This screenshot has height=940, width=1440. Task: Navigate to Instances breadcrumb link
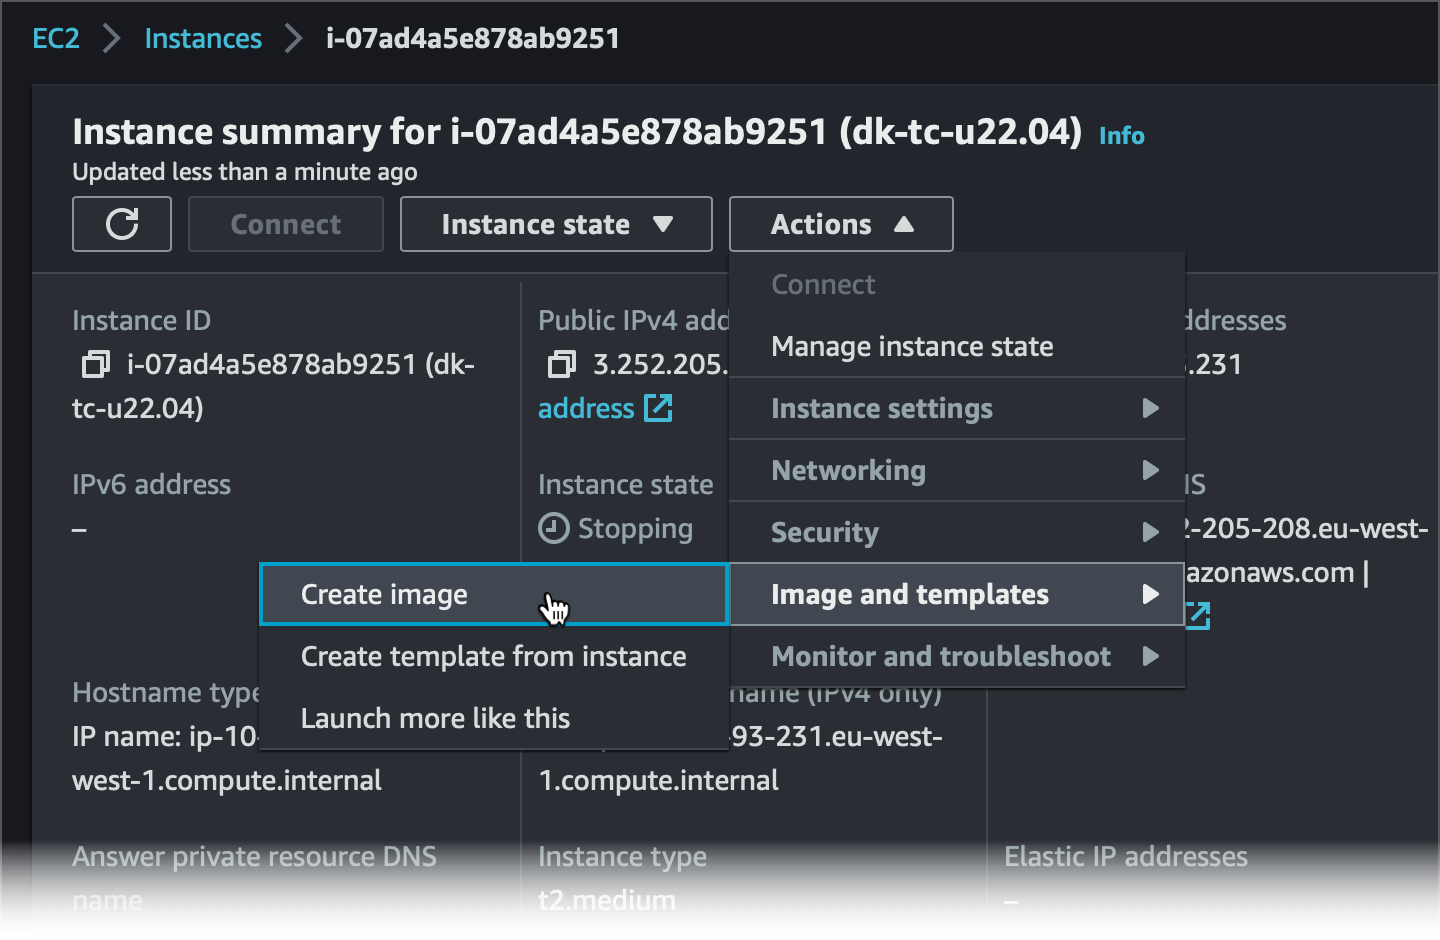pos(203,38)
